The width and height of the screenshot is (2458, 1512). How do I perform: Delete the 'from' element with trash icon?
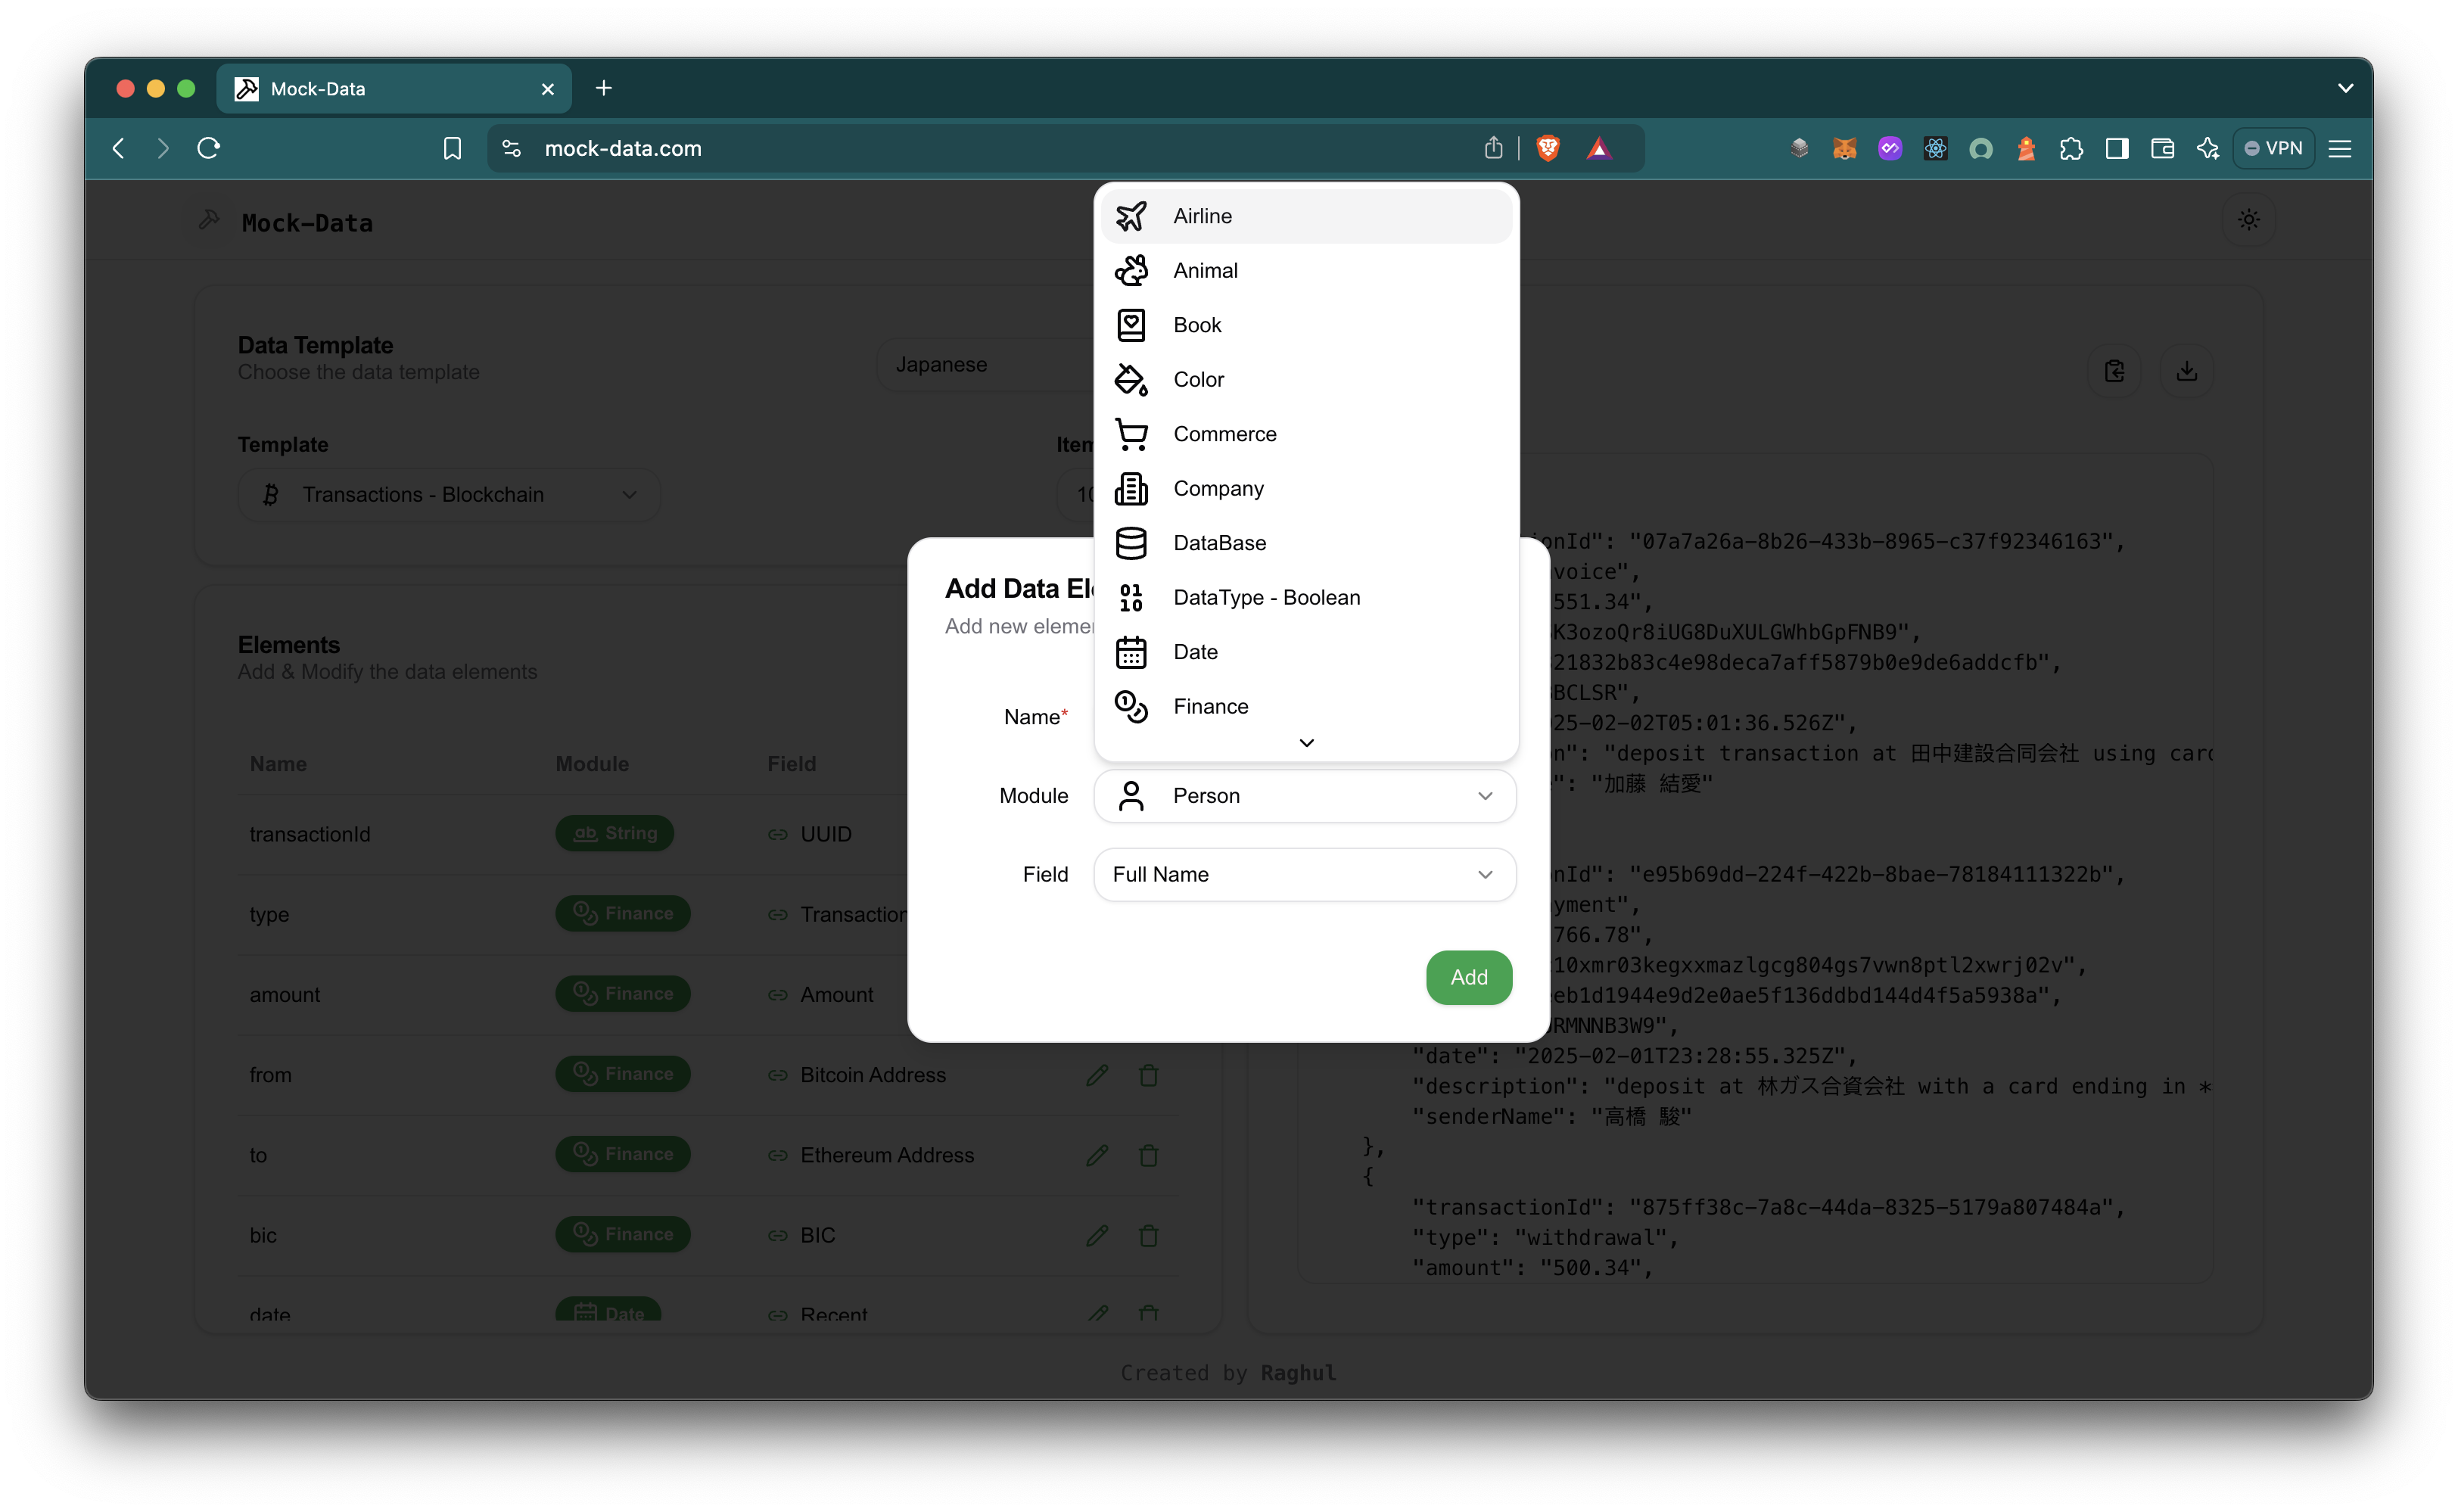[x=1148, y=1075]
